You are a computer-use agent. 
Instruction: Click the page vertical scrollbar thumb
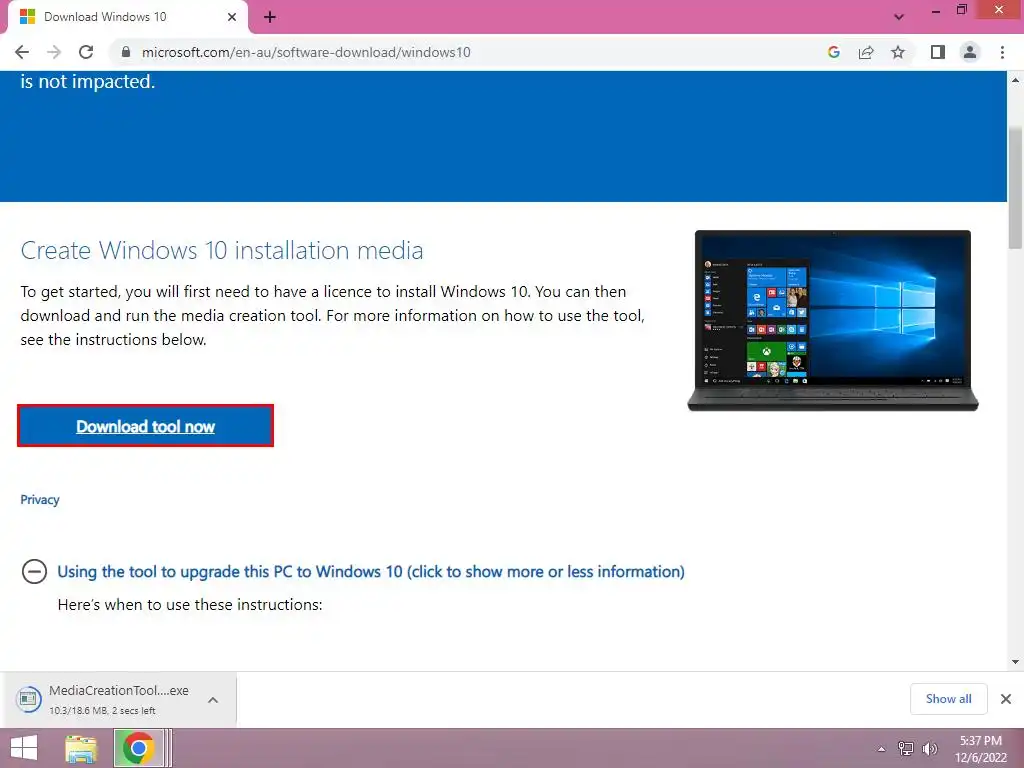click(1015, 188)
